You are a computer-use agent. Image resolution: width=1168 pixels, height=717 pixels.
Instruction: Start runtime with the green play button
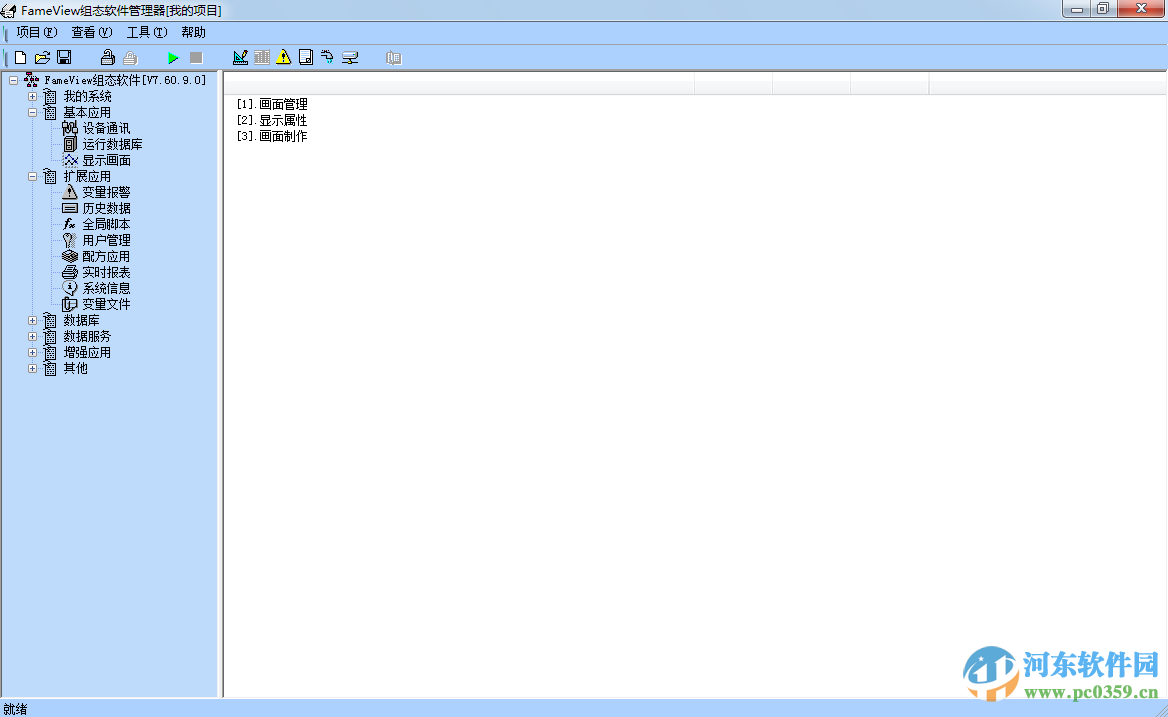tap(174, 57)
